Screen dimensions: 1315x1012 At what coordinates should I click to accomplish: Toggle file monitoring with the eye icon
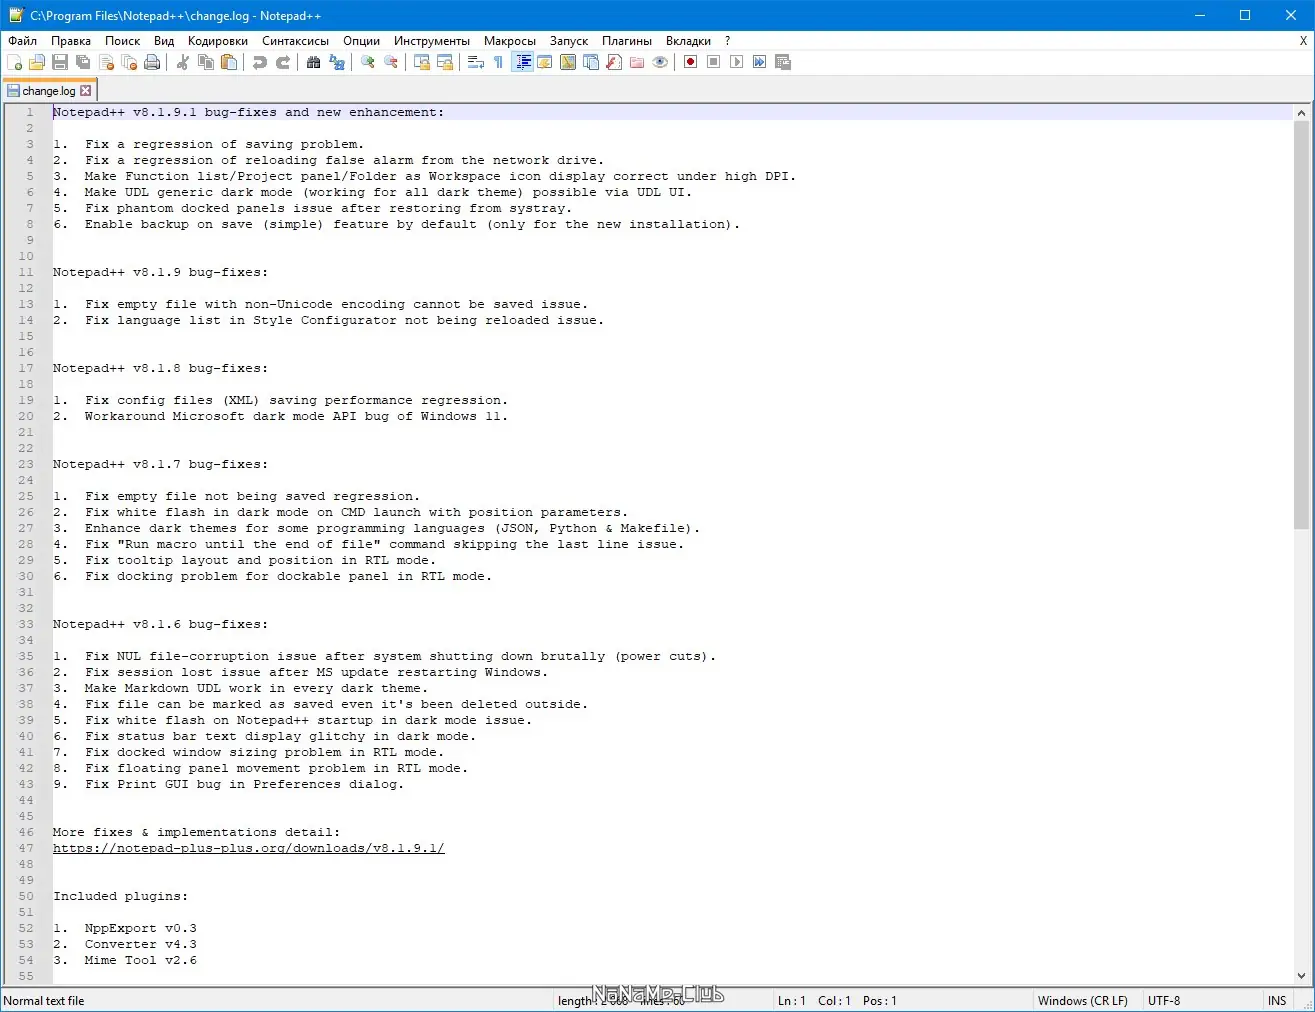(x=660, y=62)
